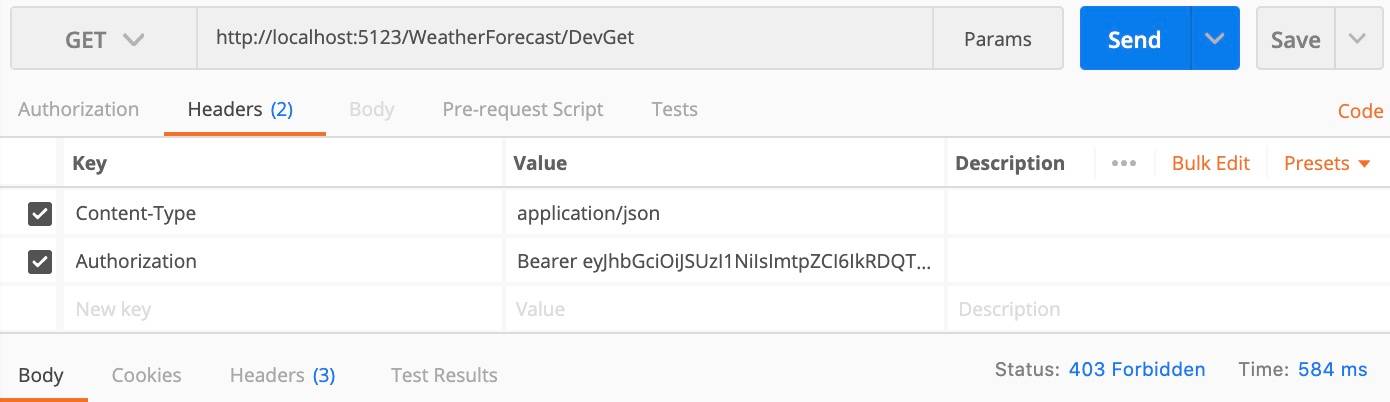The height and width of the screenshot is (402, 1390).
Task: Select the Tests tab
Action: [x=674, y=109]
